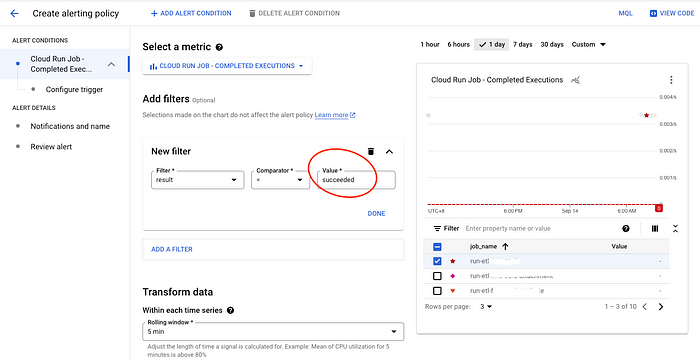Viewport: 700px width, 361px height.
Task: Open the Filter dropdown showing result
Action: [x=197, y=180]
